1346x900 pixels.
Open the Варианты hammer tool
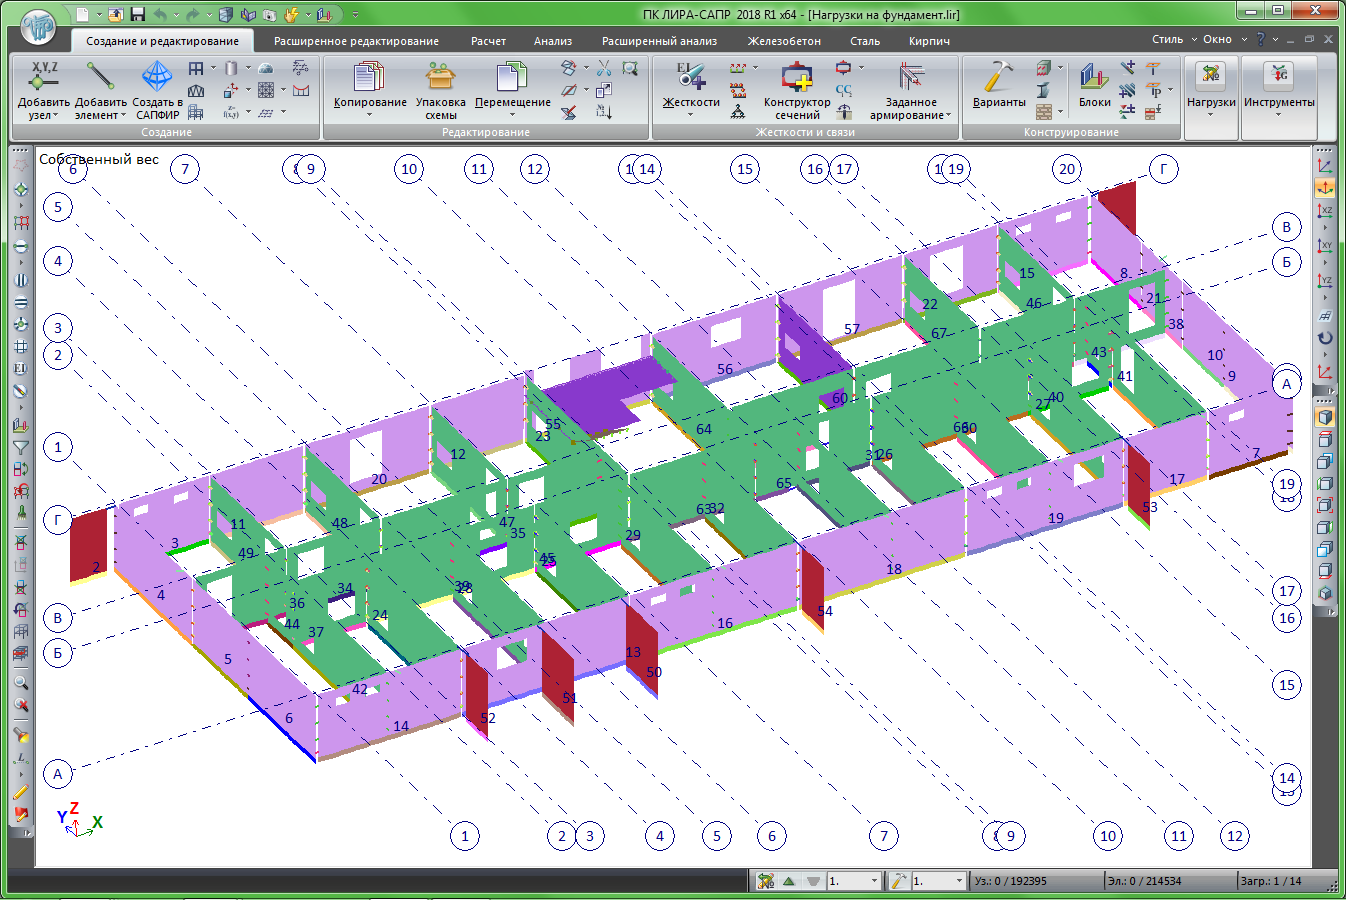(x=998, y=85)
